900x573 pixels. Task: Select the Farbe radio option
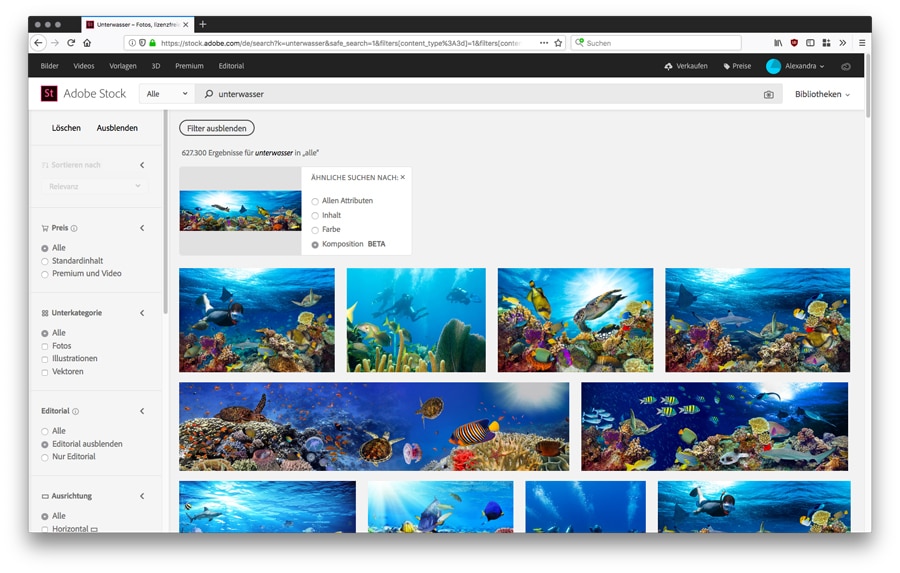tap(315, 230)
